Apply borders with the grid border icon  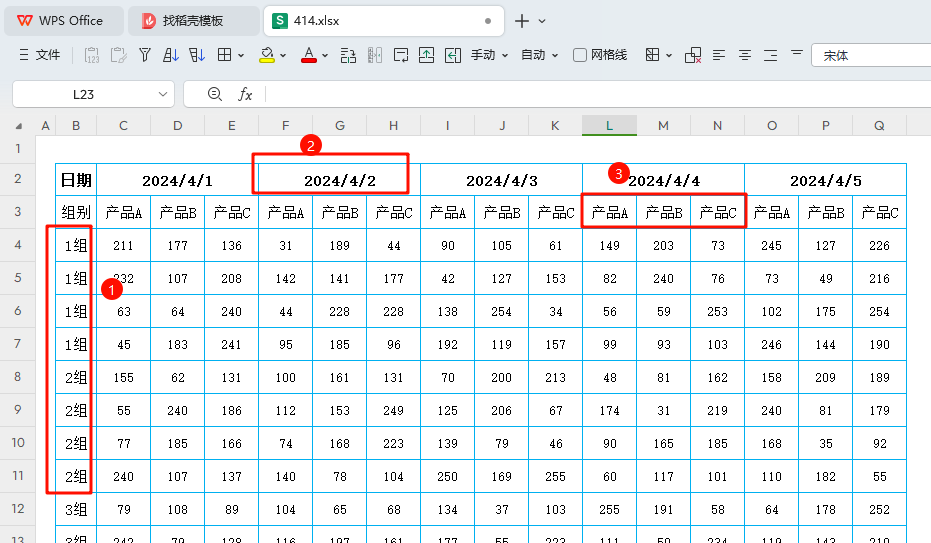tap(224, 55)
